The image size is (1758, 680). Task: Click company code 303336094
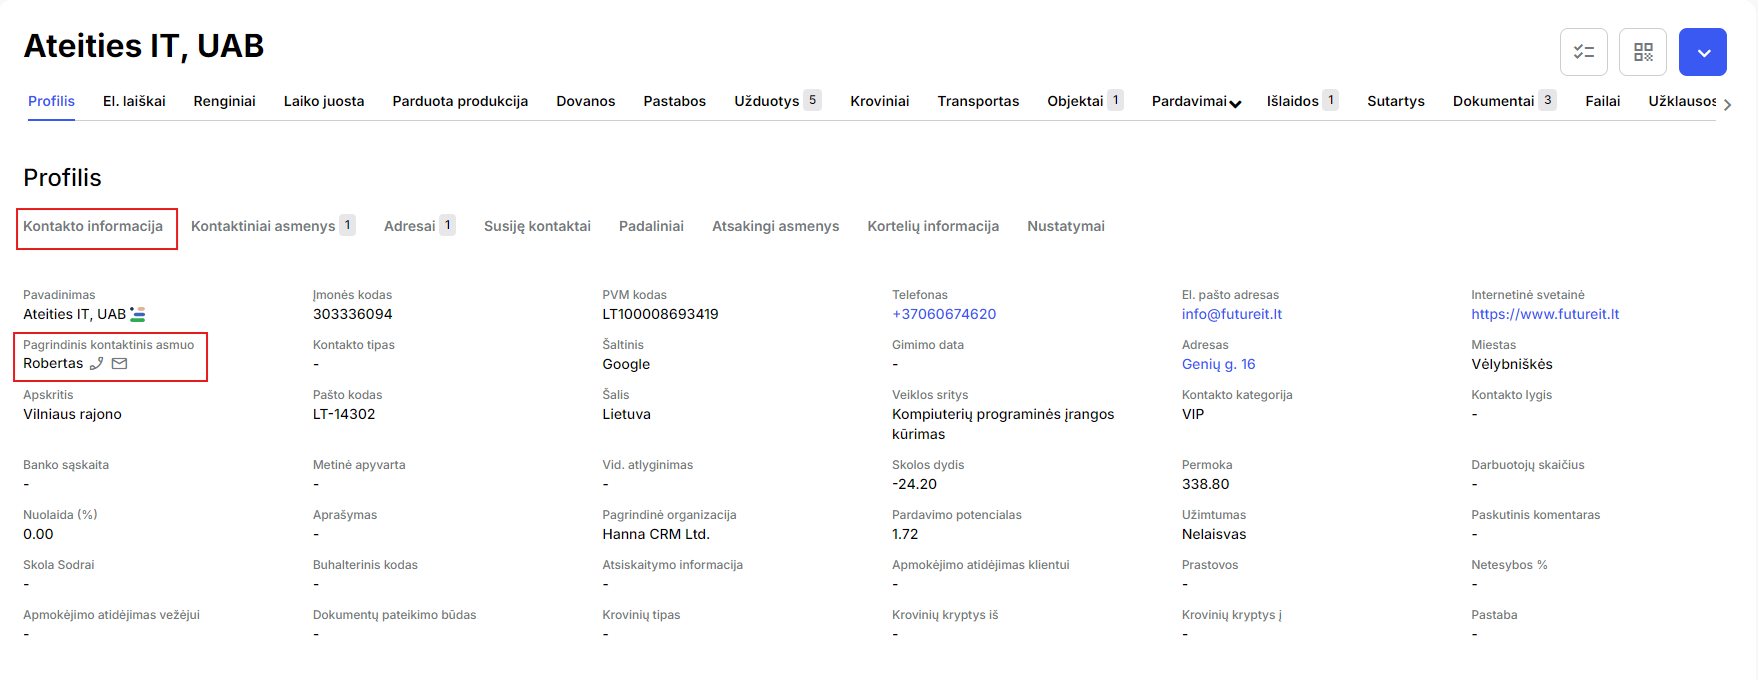click(x=353, y=314)
